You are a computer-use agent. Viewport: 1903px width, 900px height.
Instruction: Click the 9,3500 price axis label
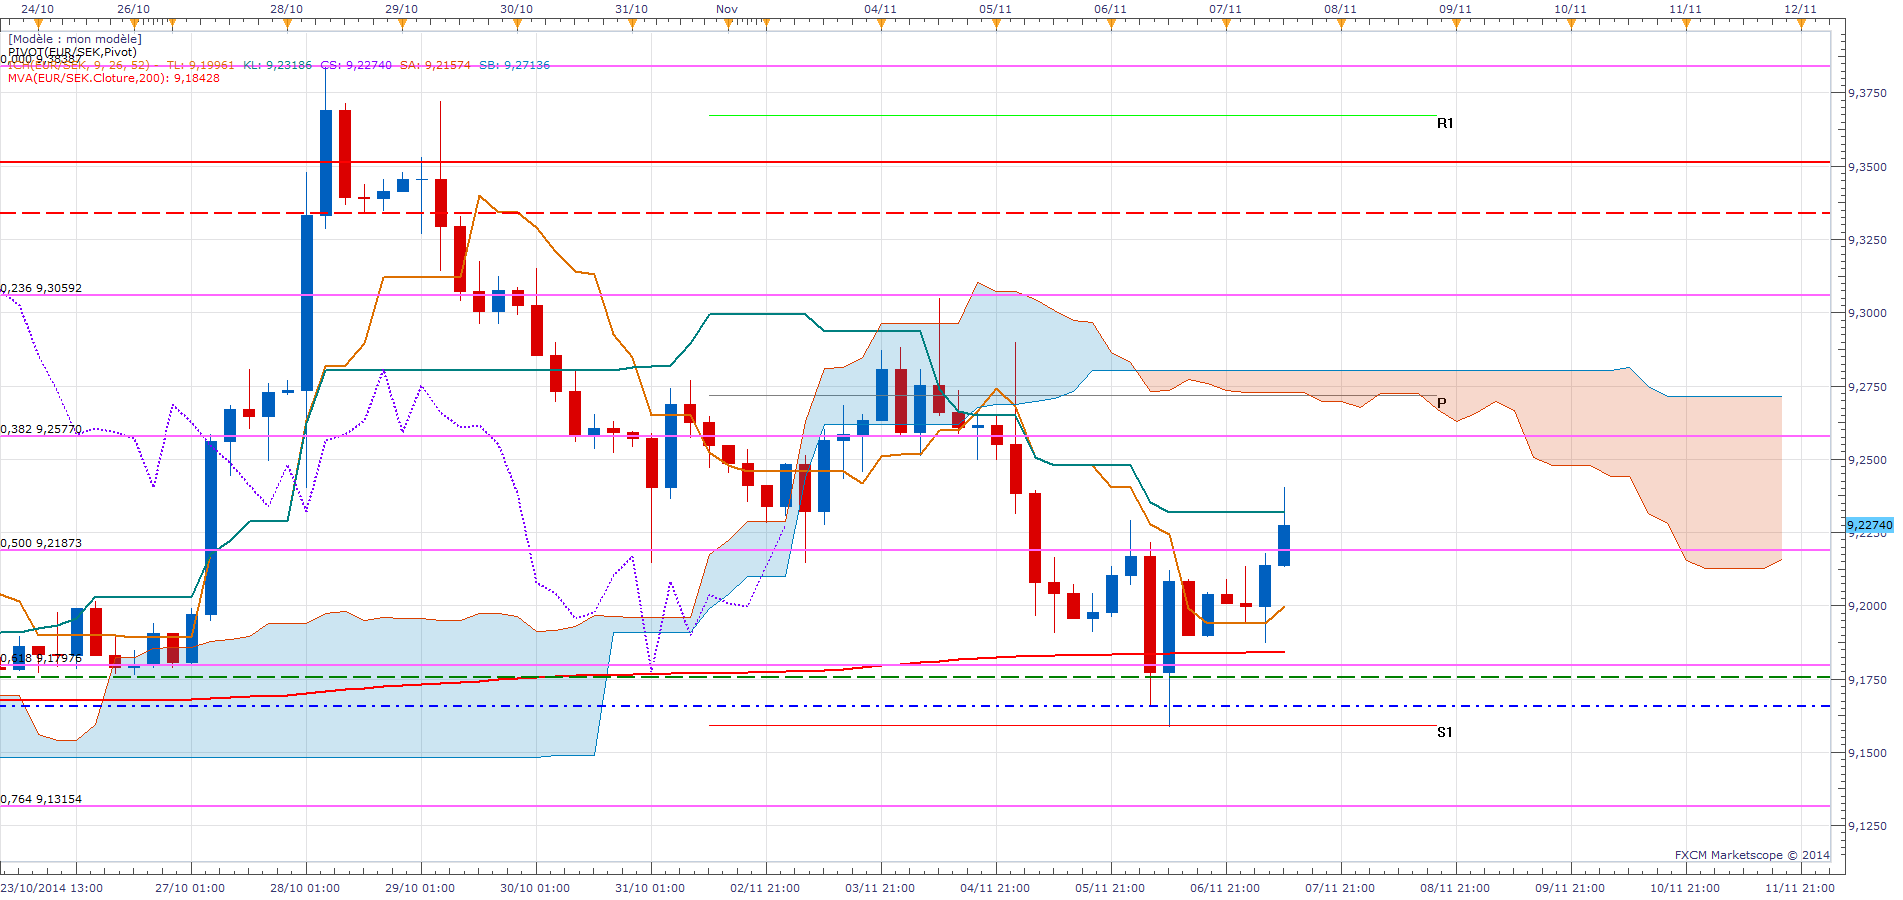click(1867, 167)
